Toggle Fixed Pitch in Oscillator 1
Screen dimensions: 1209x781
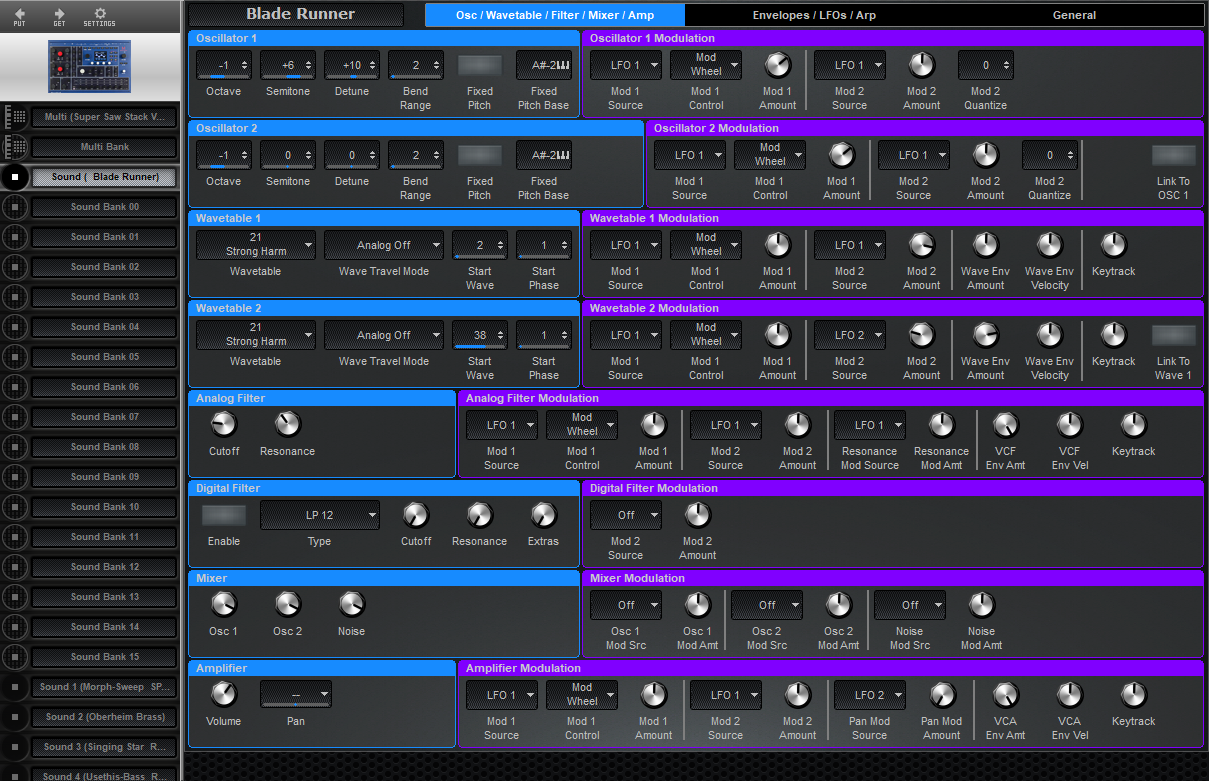click(479, 65)
